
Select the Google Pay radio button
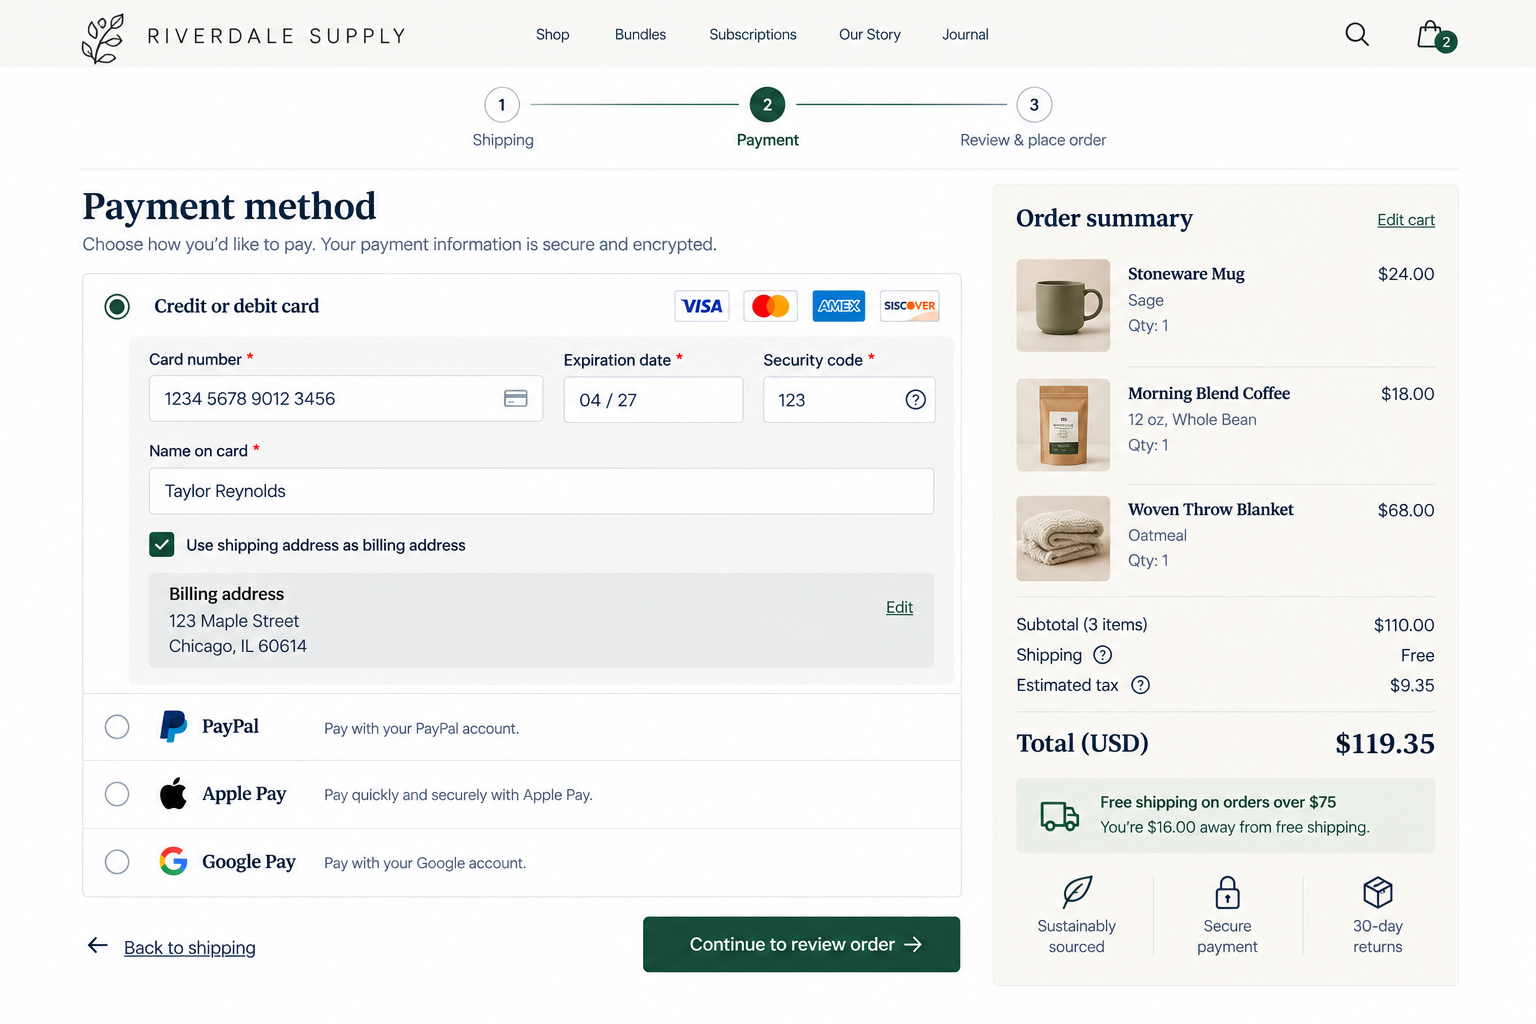coord(117,862)
